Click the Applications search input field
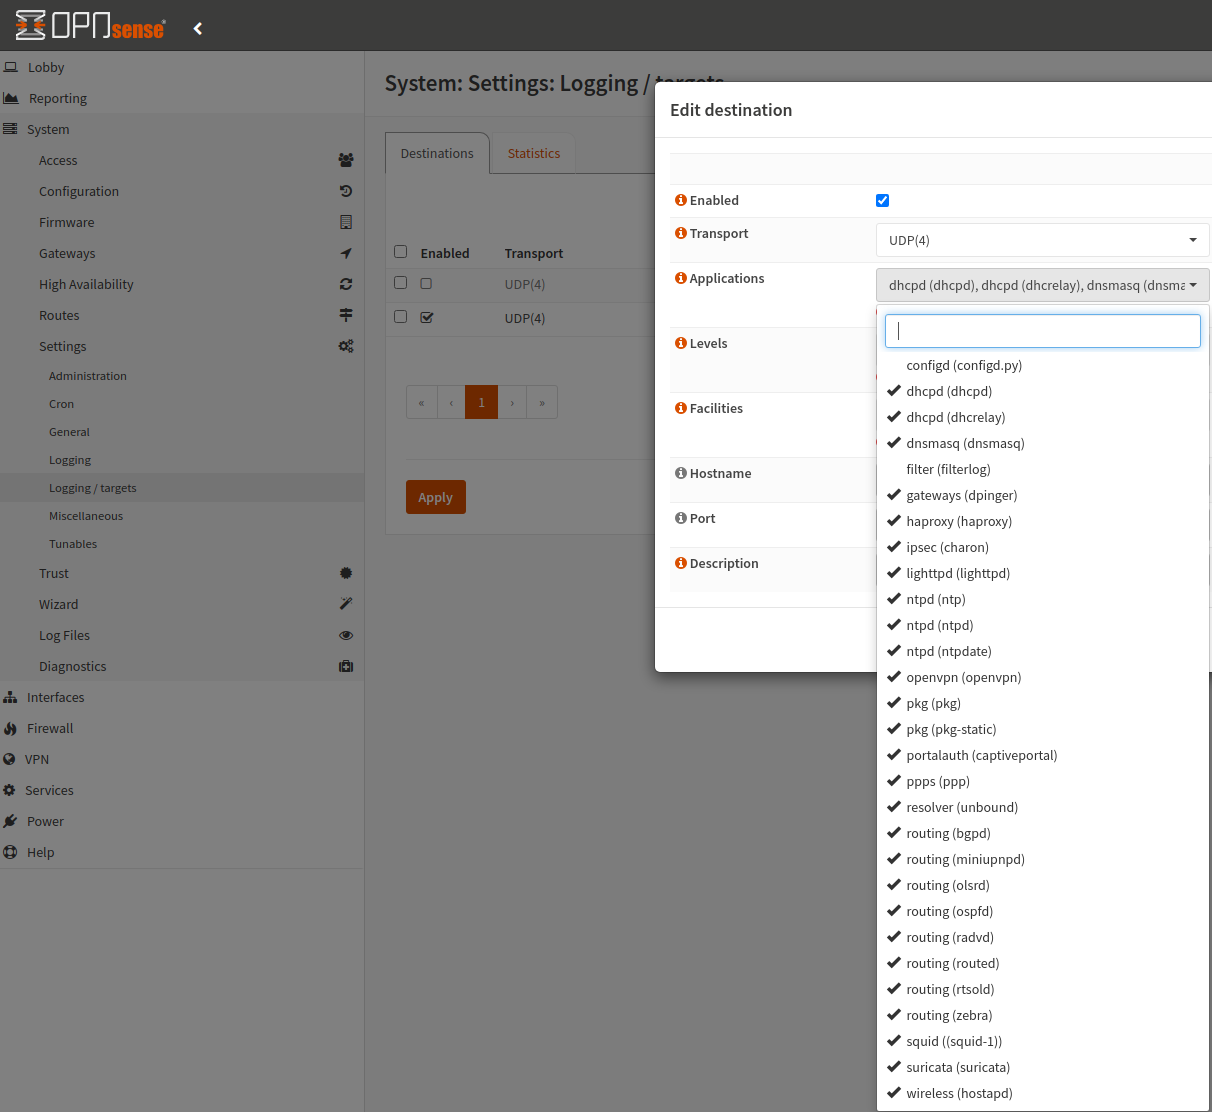The width and height of the screenshot is (1212, 1112). click(x=1043, y=331)
